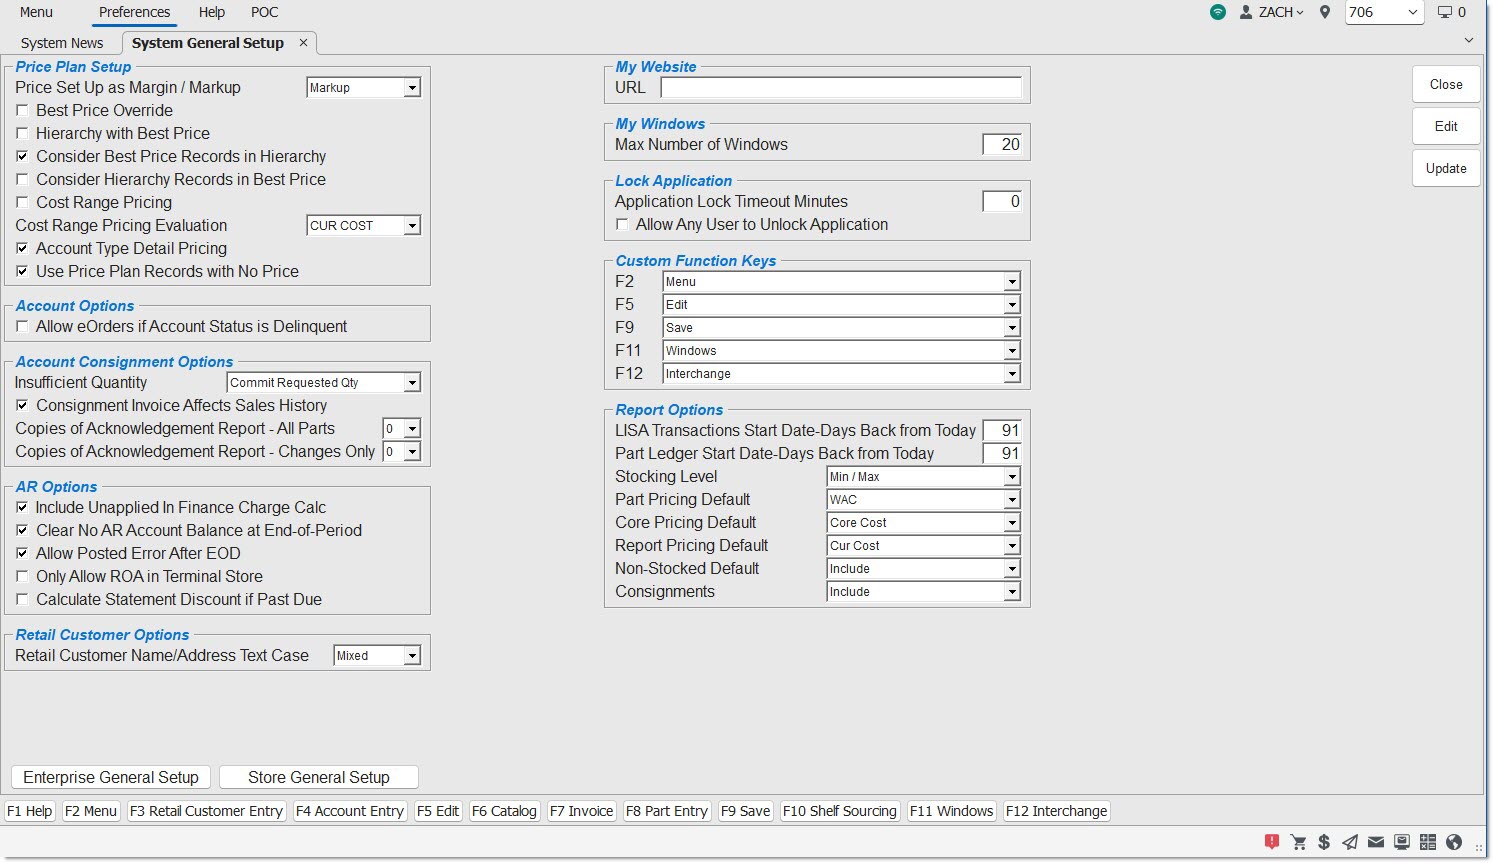This screenshot has height=863, width=1493.
Task: Click the F10 Shelf Sourcing shortcut
Action: coord(839,811)
